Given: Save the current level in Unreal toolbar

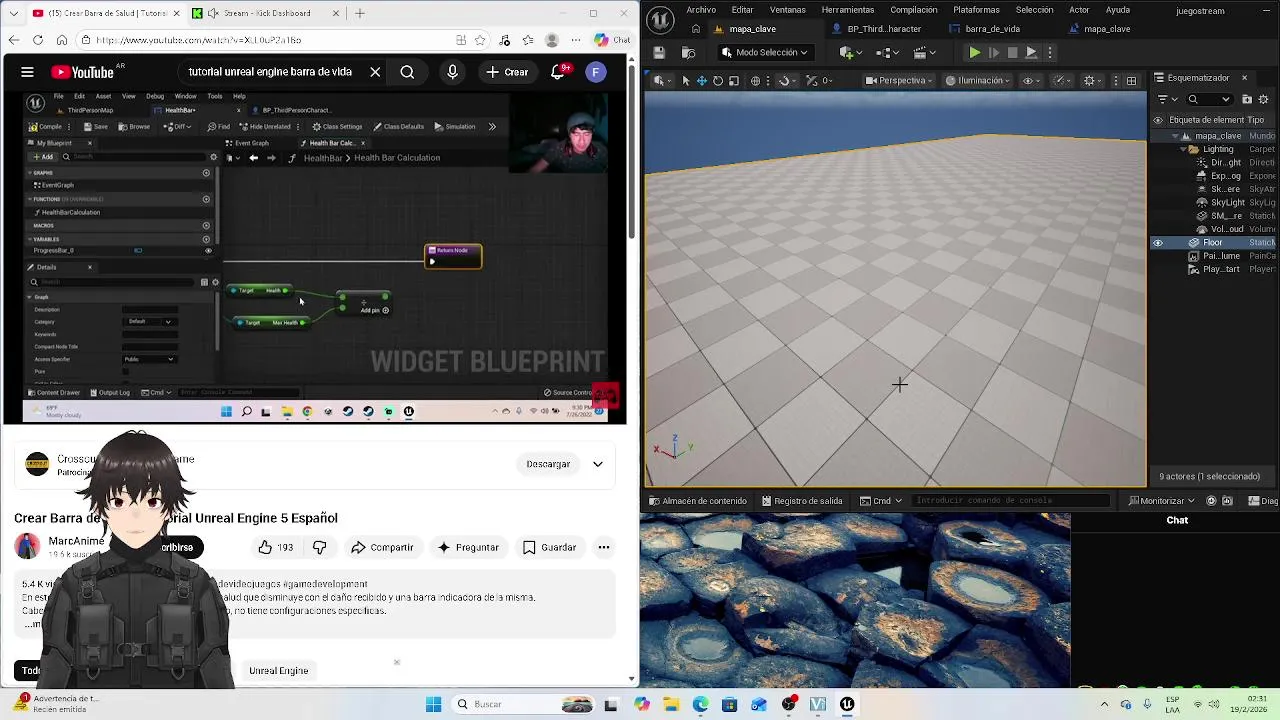Looking at the screenshot, I should click(x=659, y=52).
